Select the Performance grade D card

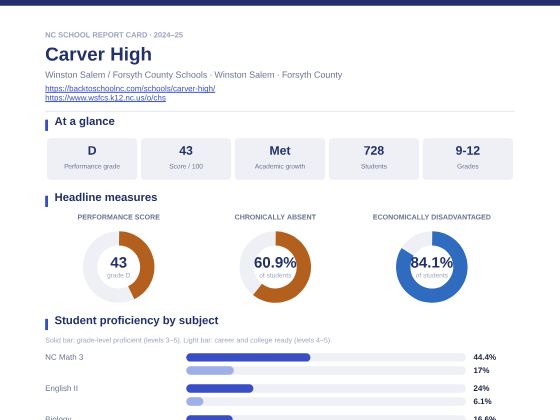pos(92,159)
